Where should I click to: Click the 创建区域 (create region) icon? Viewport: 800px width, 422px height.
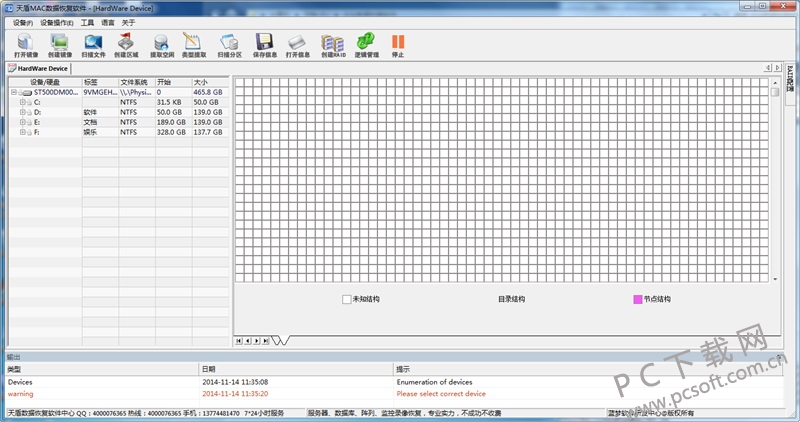pyautogui.click(x=127, y=43)
